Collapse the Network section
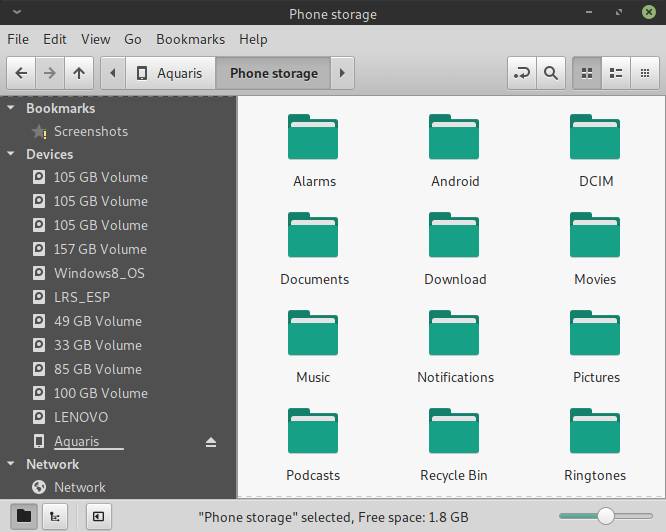 (11, 464)
